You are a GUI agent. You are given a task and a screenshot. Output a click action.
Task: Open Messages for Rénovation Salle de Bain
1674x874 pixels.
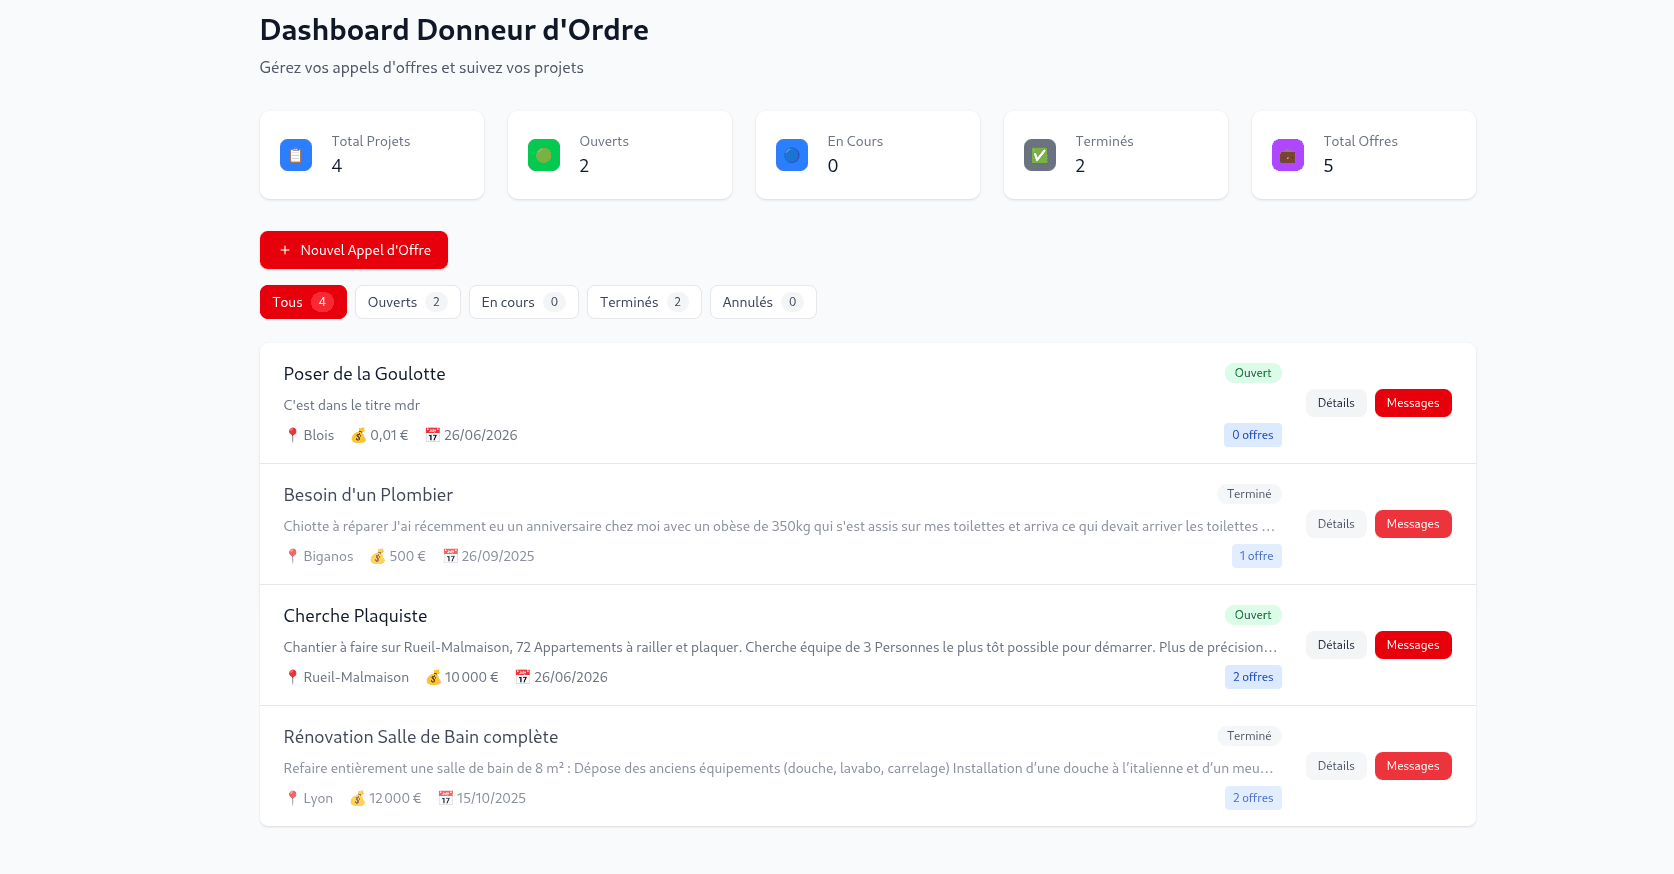point(1412,766)
